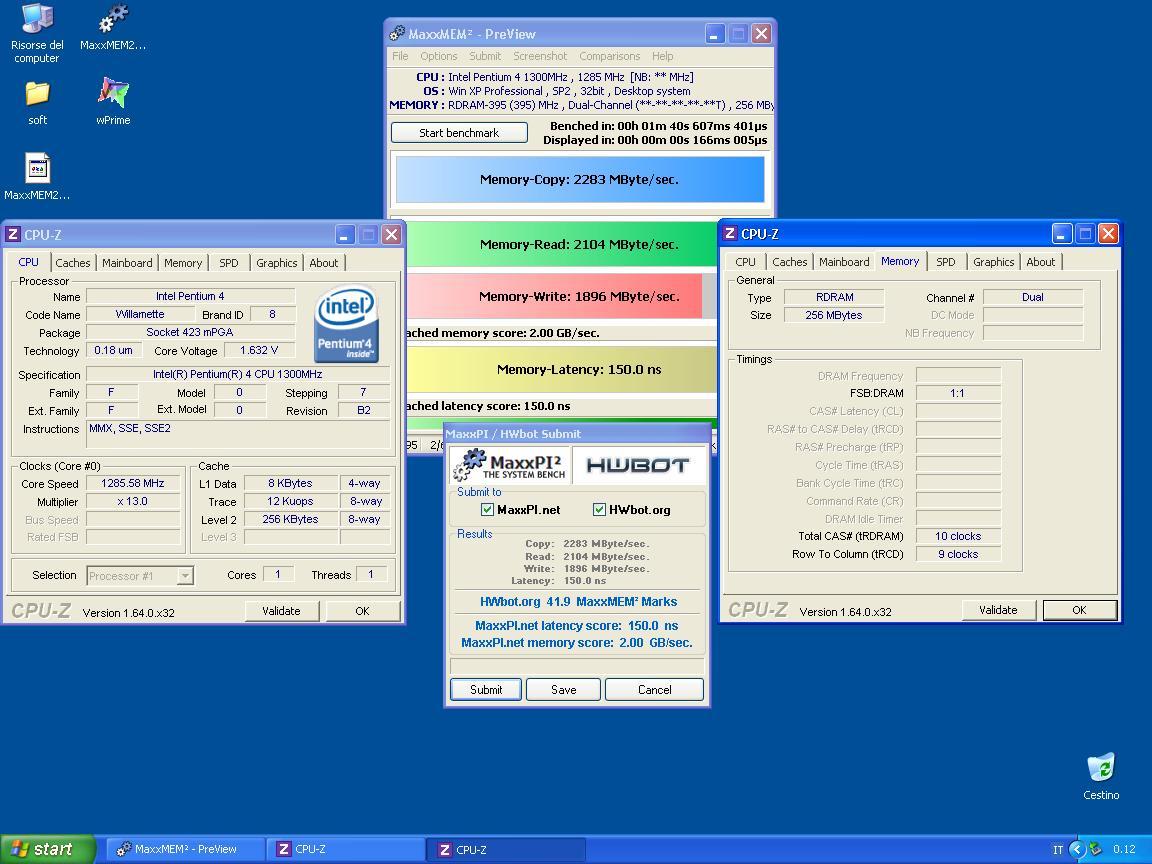Image resolution: width=1152 pixels, height=864 pixels.
Task: Click the Intel Pentium 4 logo
Action: pos(345,323)
